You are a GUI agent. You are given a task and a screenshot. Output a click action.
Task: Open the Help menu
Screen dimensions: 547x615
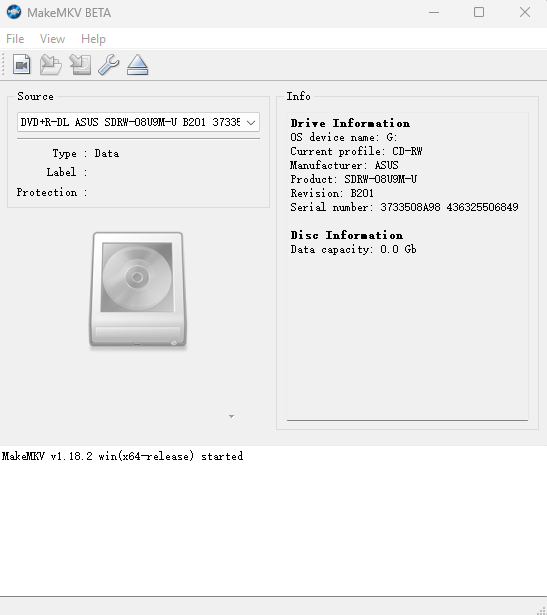(93, 39)
